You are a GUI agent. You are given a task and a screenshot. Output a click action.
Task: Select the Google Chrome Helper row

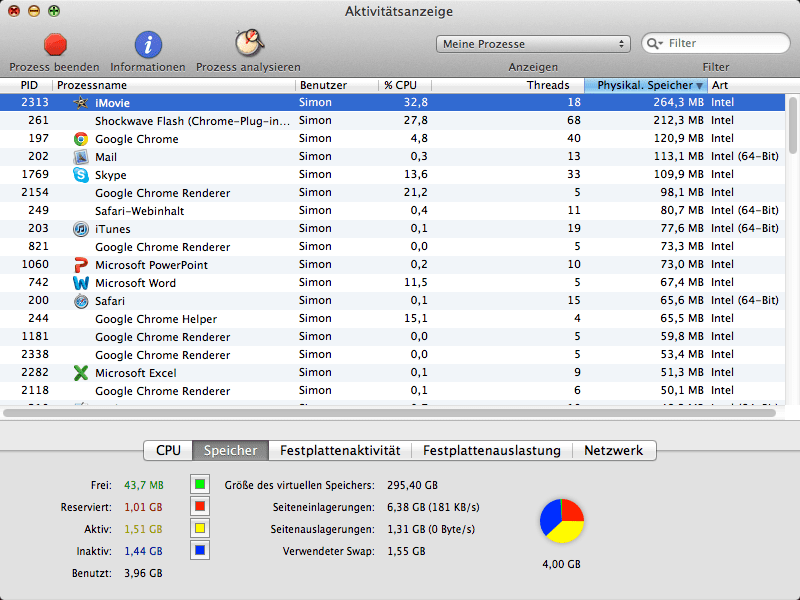pos(392,318)
